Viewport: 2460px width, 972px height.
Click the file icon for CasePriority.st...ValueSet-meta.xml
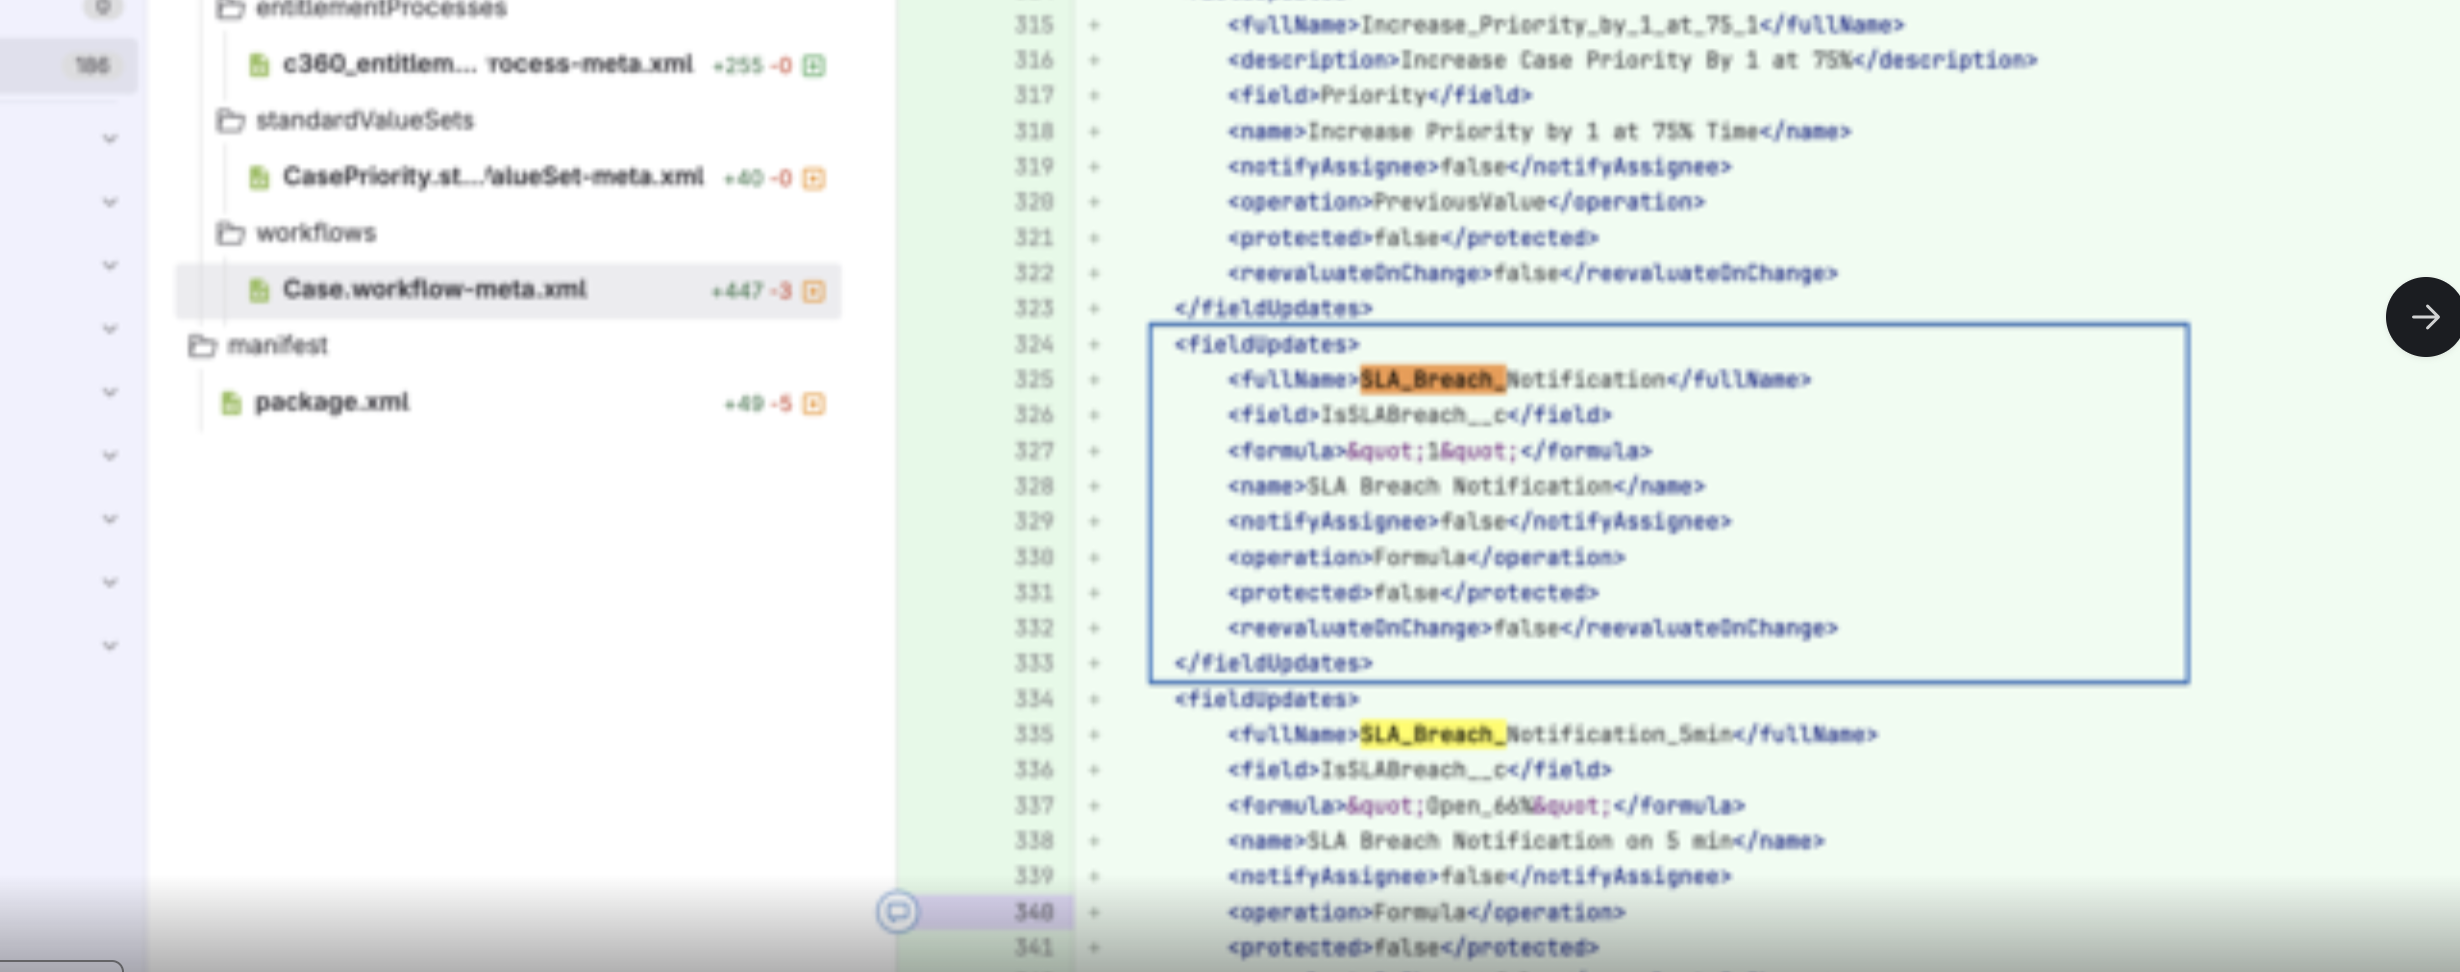pyautogui.click(x=260, y=177)
